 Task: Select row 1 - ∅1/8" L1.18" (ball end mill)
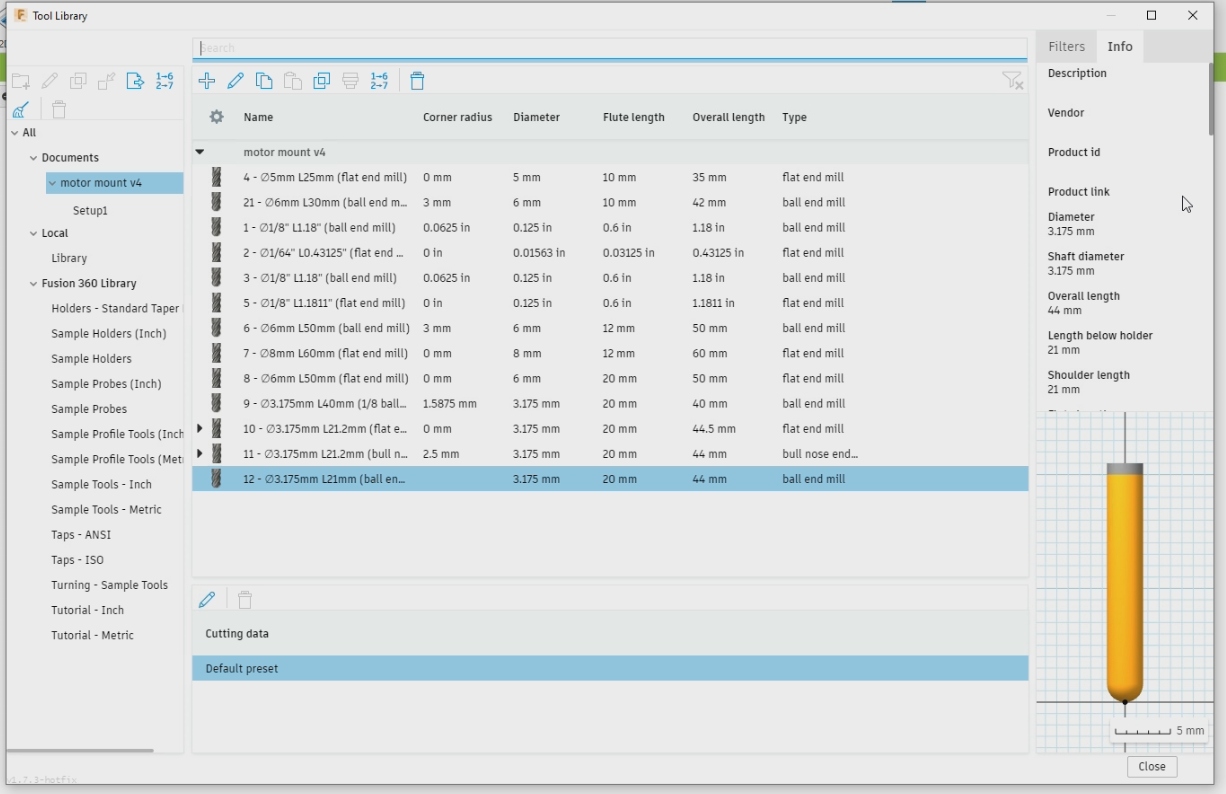610,227
